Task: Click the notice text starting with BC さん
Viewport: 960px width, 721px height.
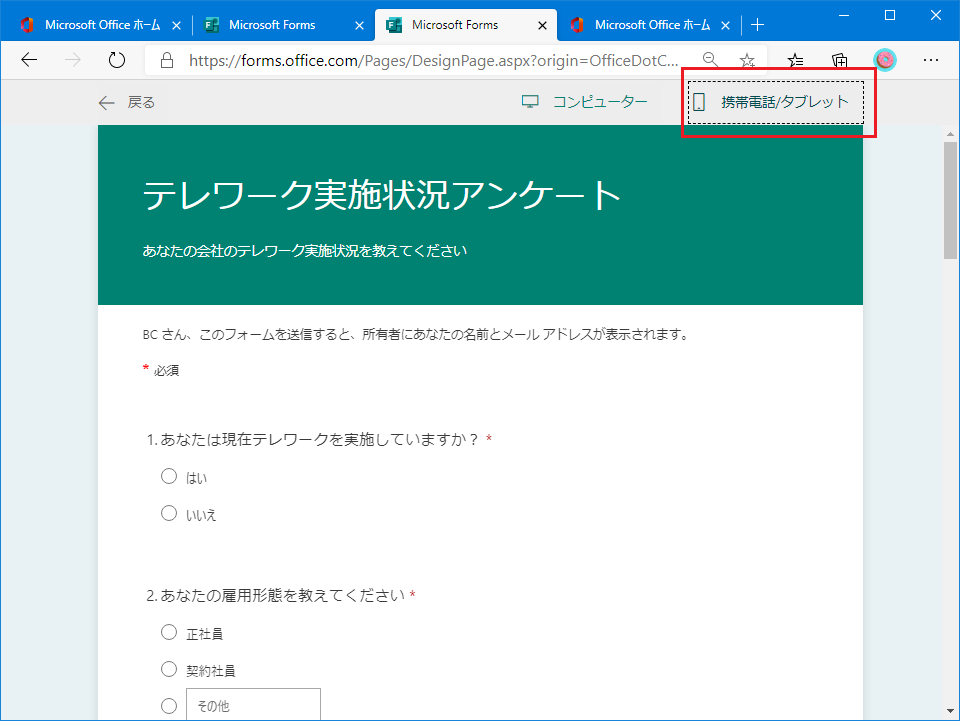Action: (x=416, y=334)
